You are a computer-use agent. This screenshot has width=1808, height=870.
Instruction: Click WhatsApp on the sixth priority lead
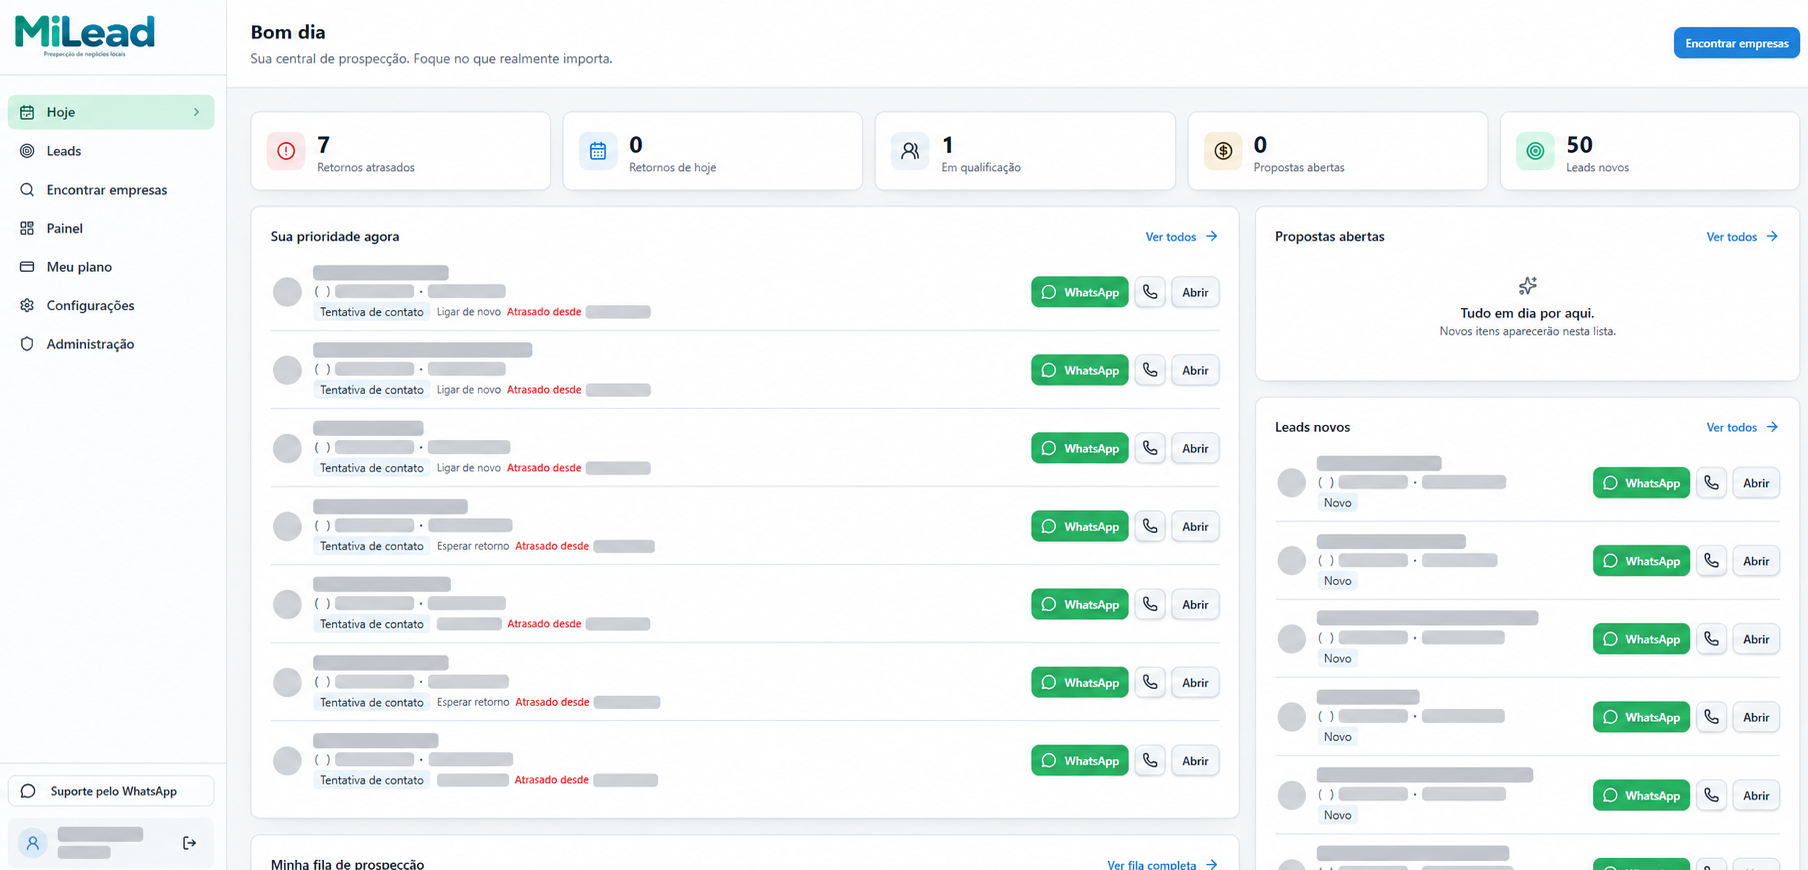tap(1080, 682)
